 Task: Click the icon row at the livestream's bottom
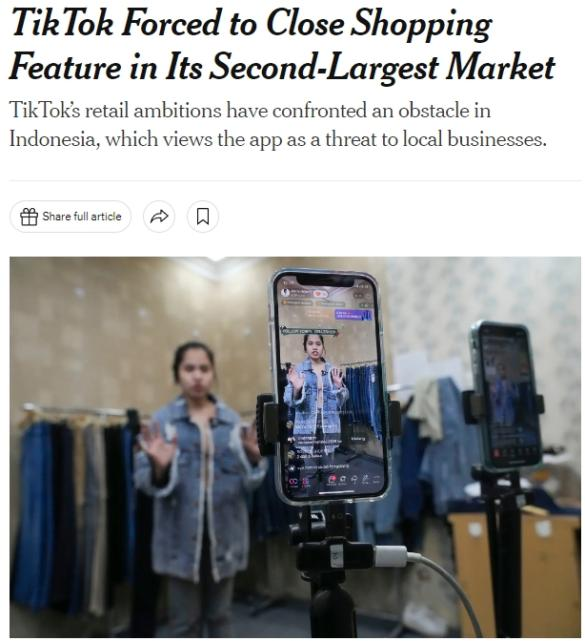pyautogui.click(x=334, y=480)
